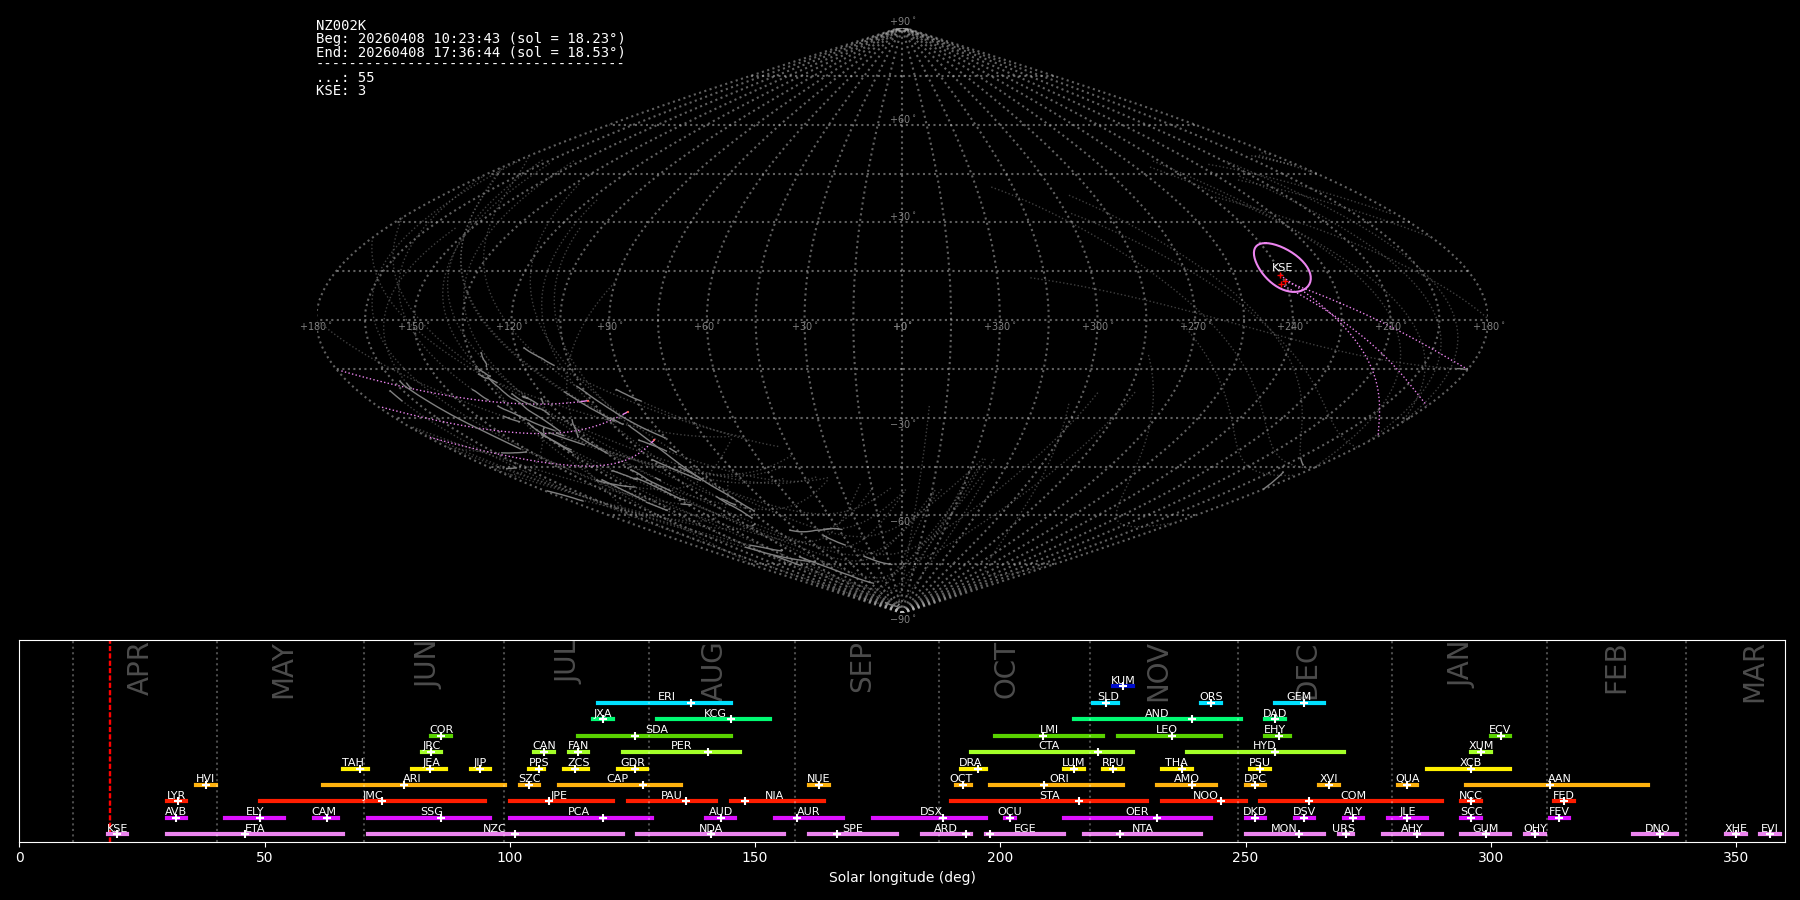Click the -90 latitude label at map bottom
This screenshot has width=1800, height=900.
[x=901, y=619]
